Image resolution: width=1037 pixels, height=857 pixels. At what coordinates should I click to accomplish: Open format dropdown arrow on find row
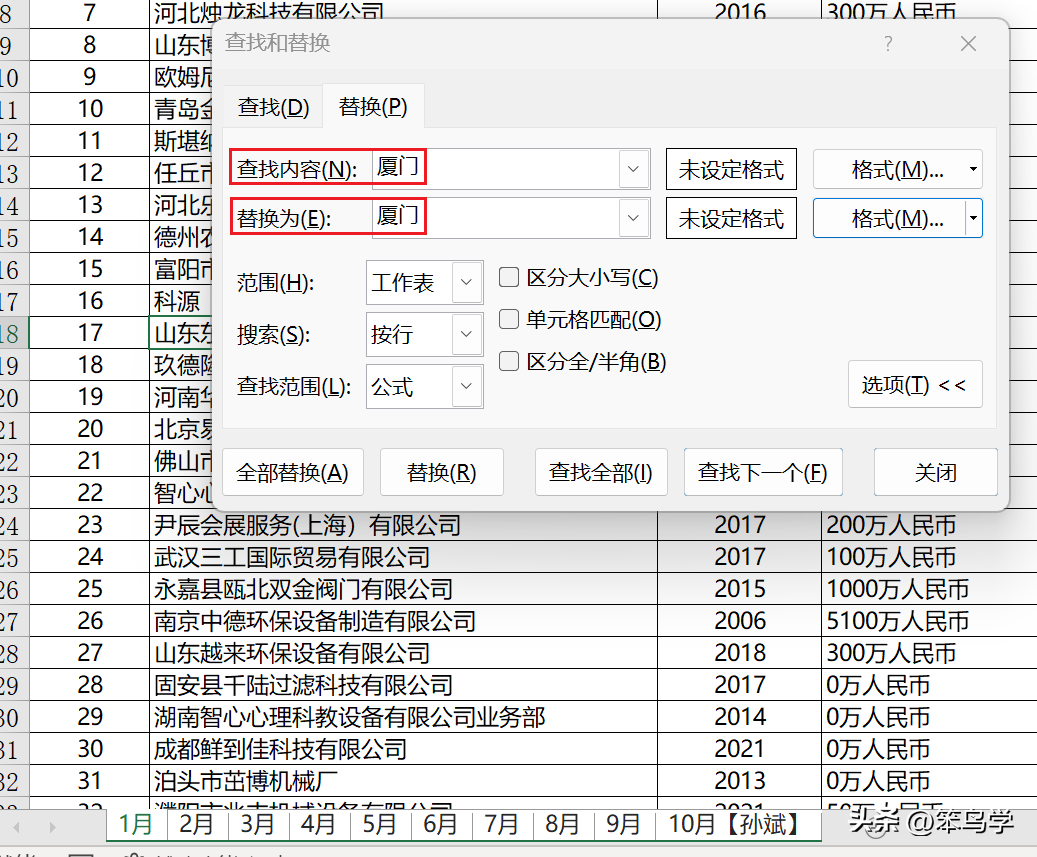(x=974, y=170)
